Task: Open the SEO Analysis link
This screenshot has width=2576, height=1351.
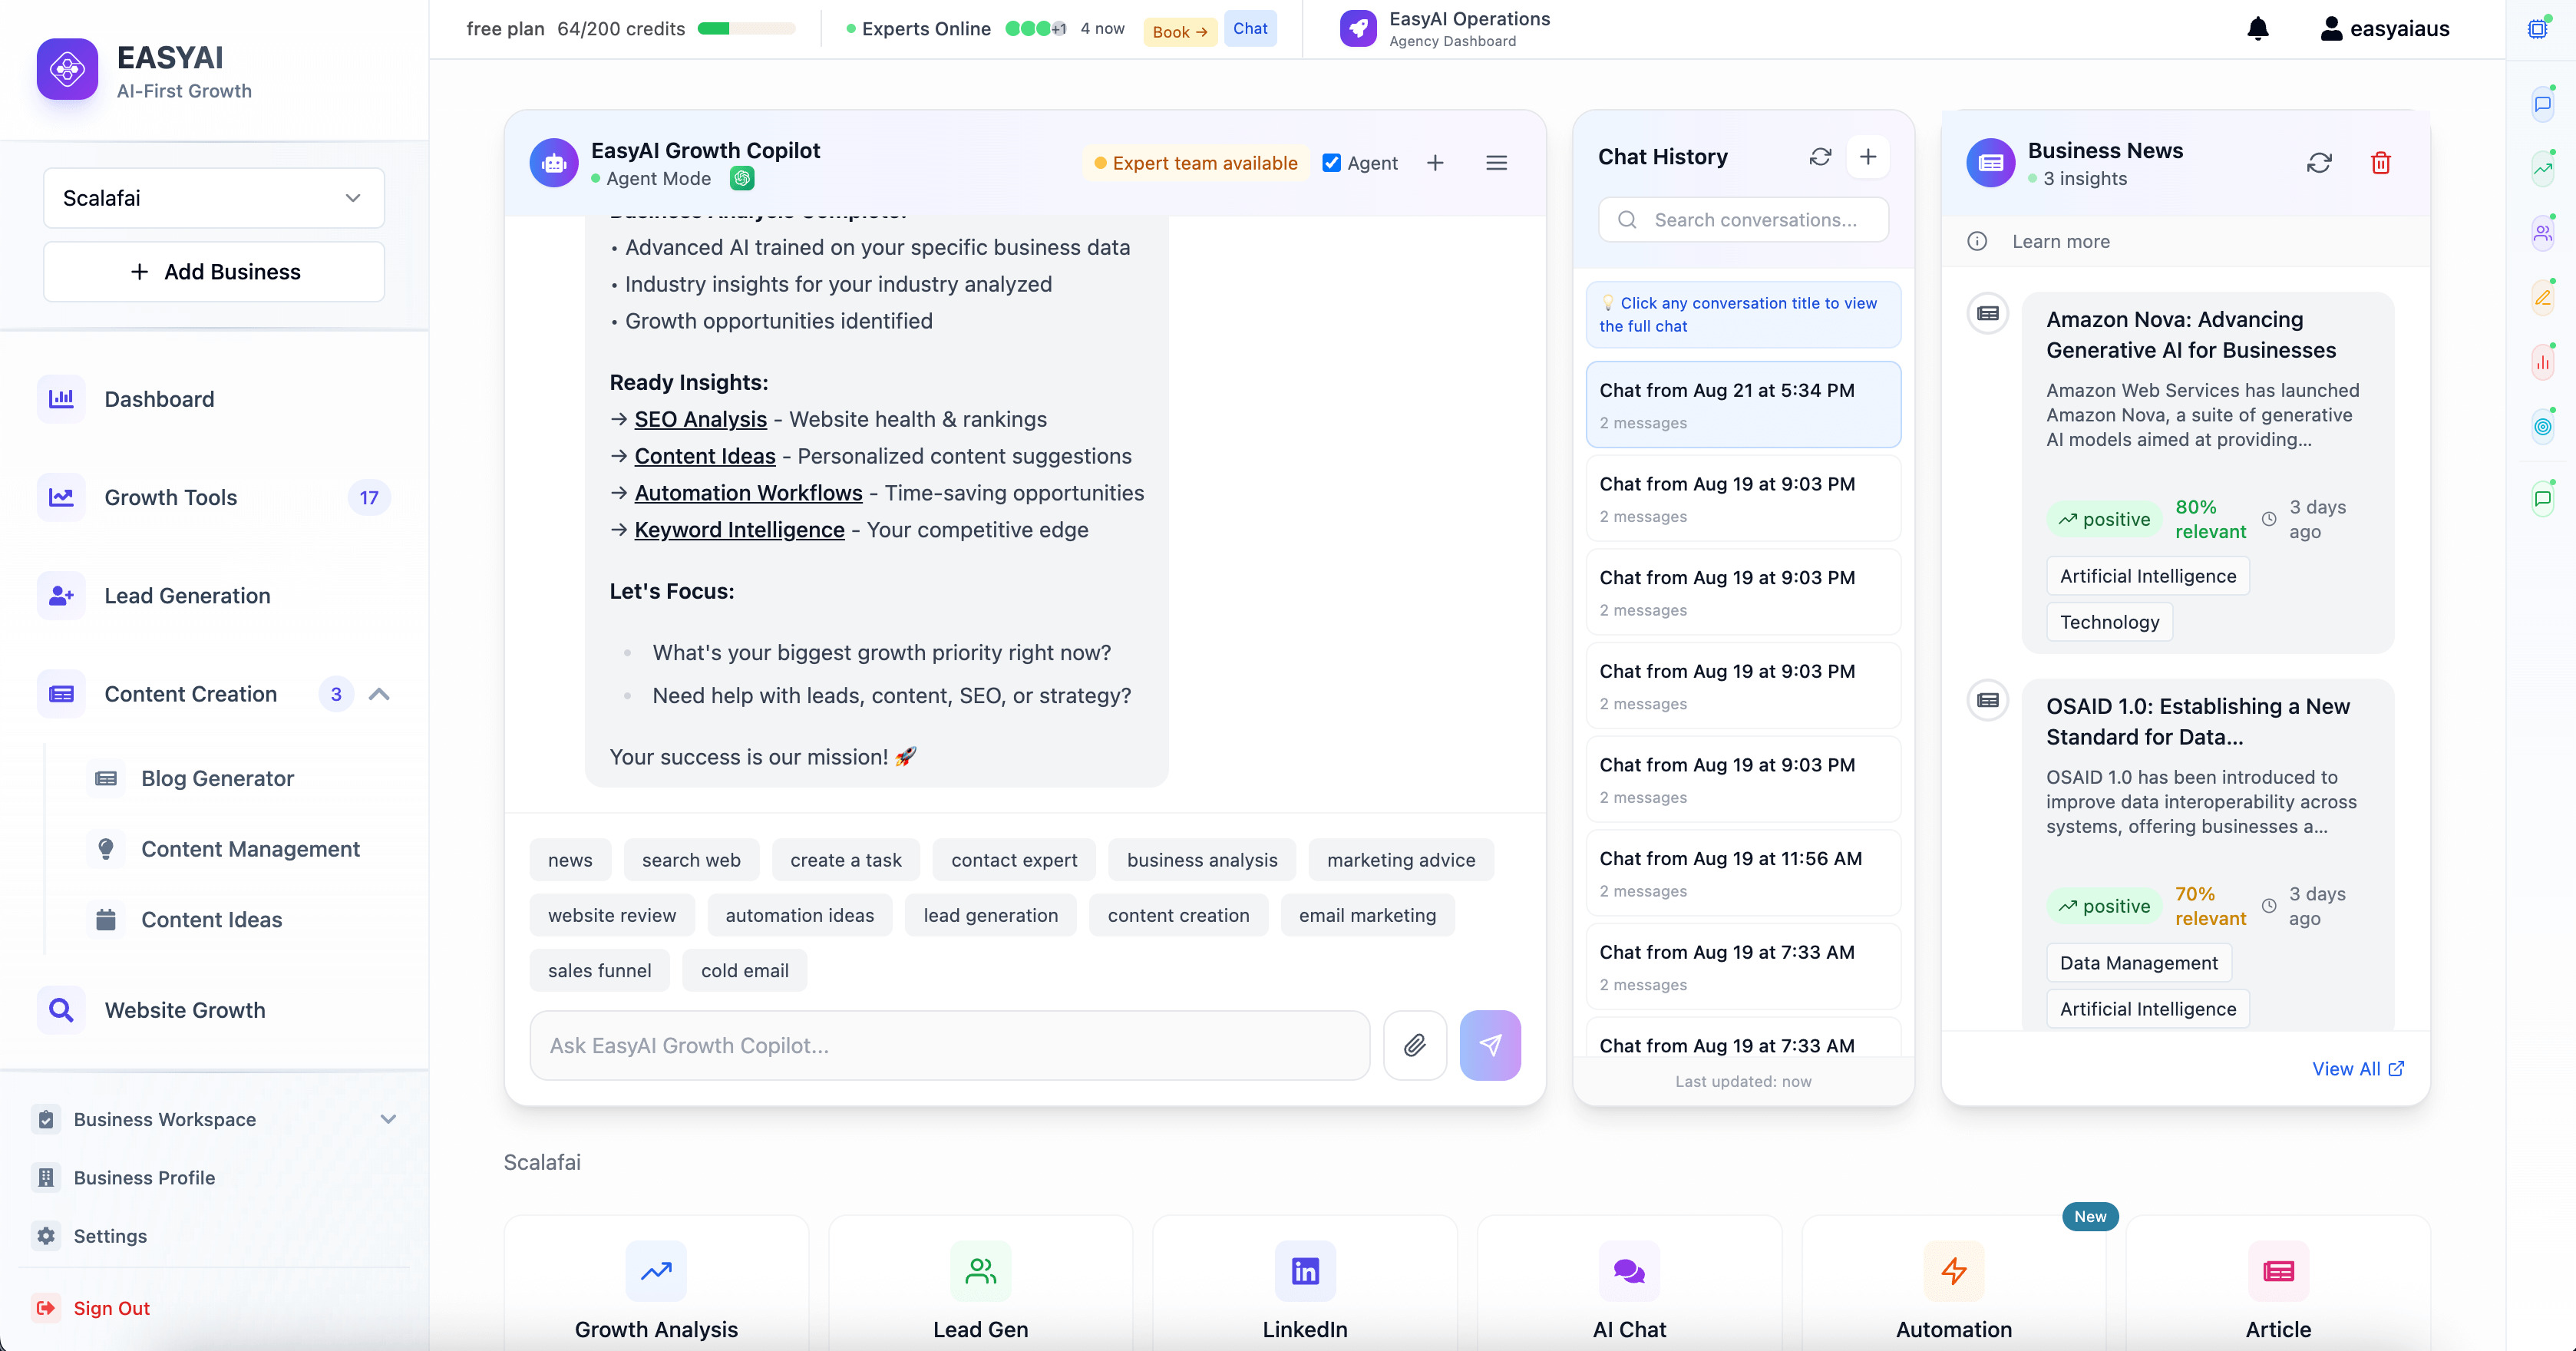Action: click(x=700, y=419)
